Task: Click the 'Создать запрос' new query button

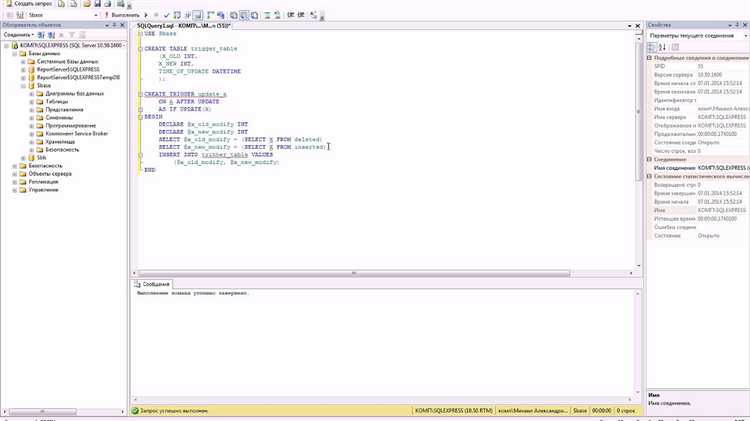Action: pyautogui.click(x=24, y=5)
